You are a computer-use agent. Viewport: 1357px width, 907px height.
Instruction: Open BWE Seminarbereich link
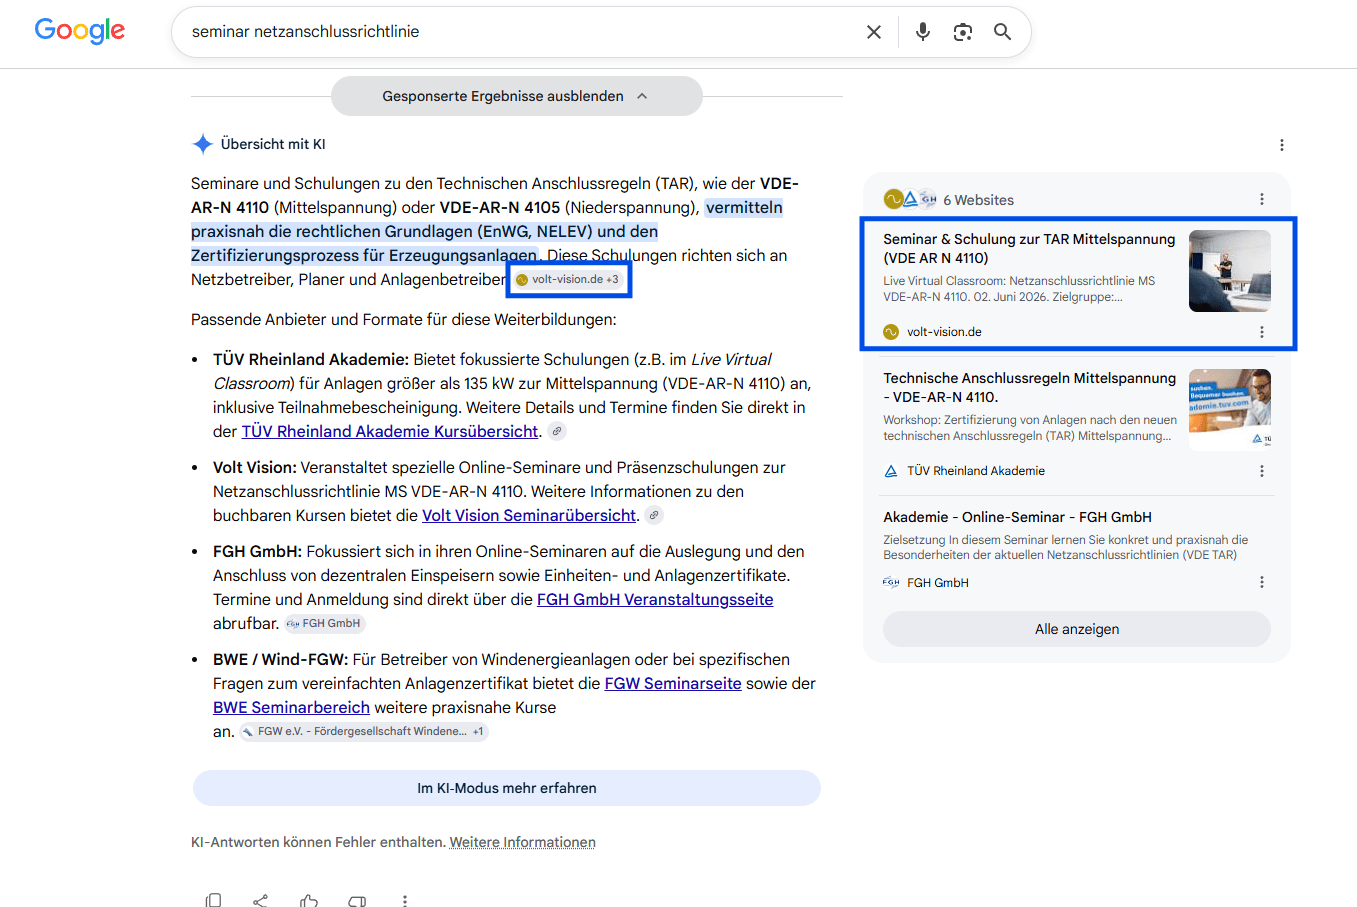[291, 707]
